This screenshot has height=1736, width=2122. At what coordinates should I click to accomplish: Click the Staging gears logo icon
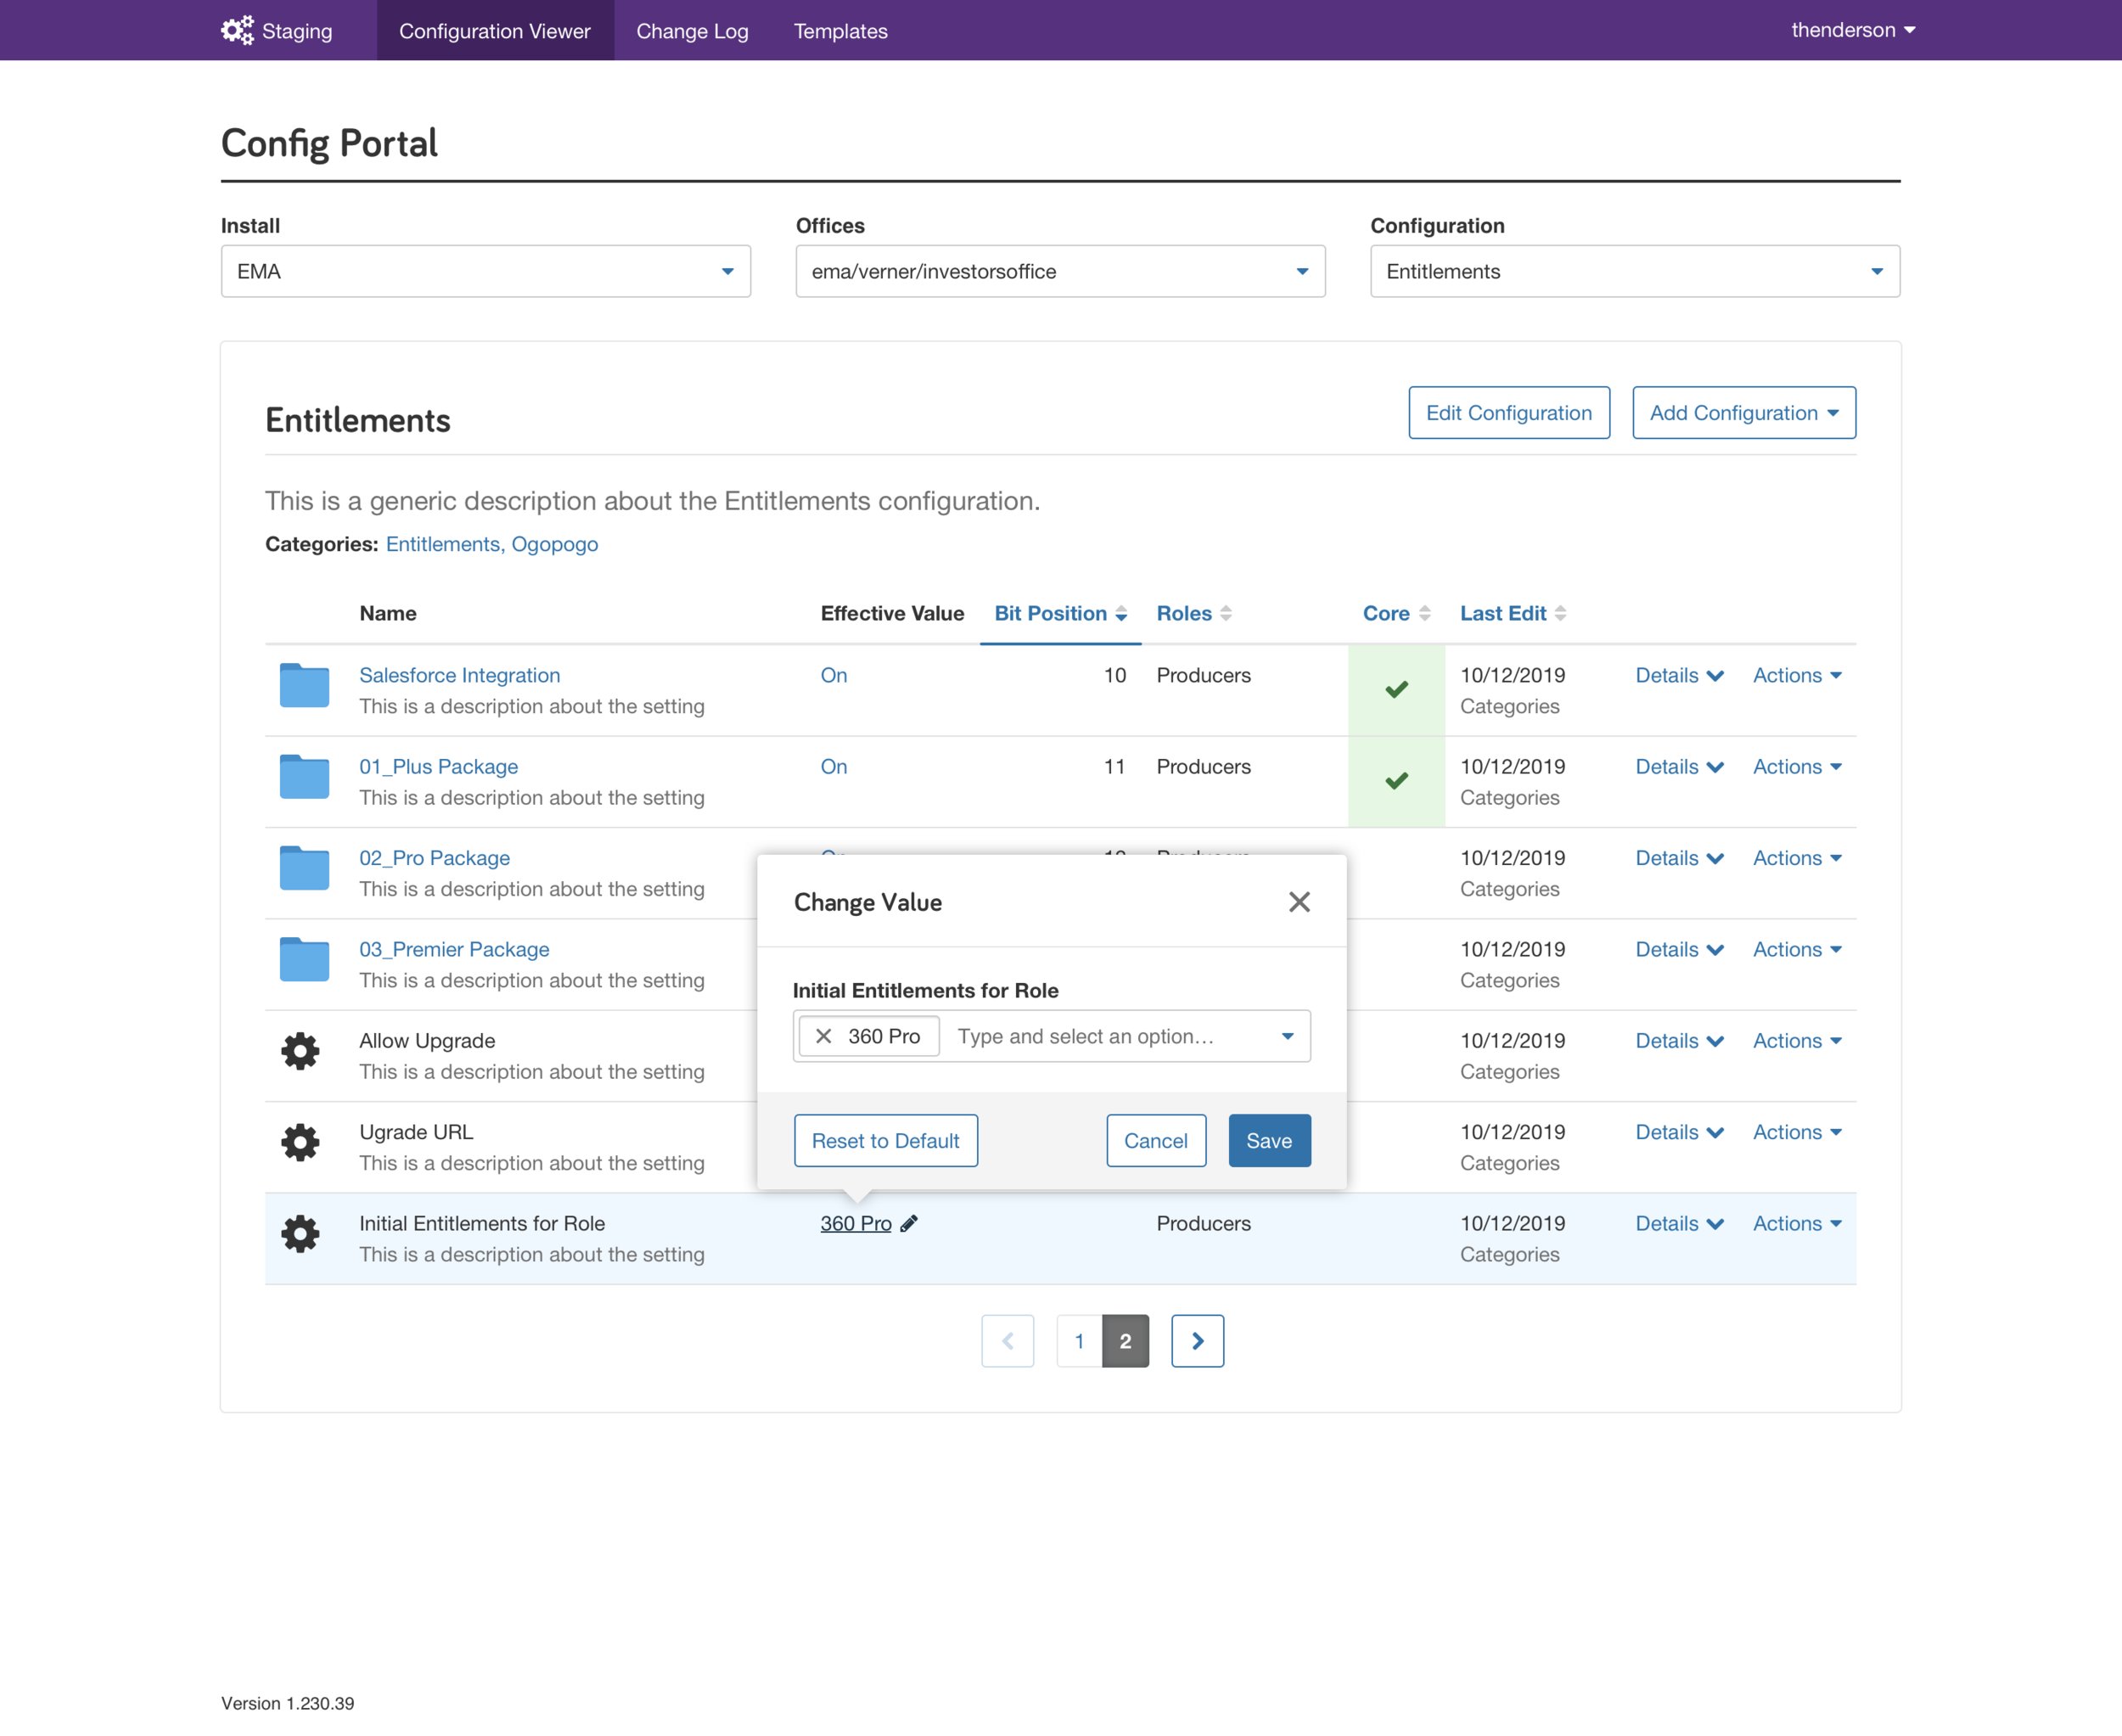(237, 30)
